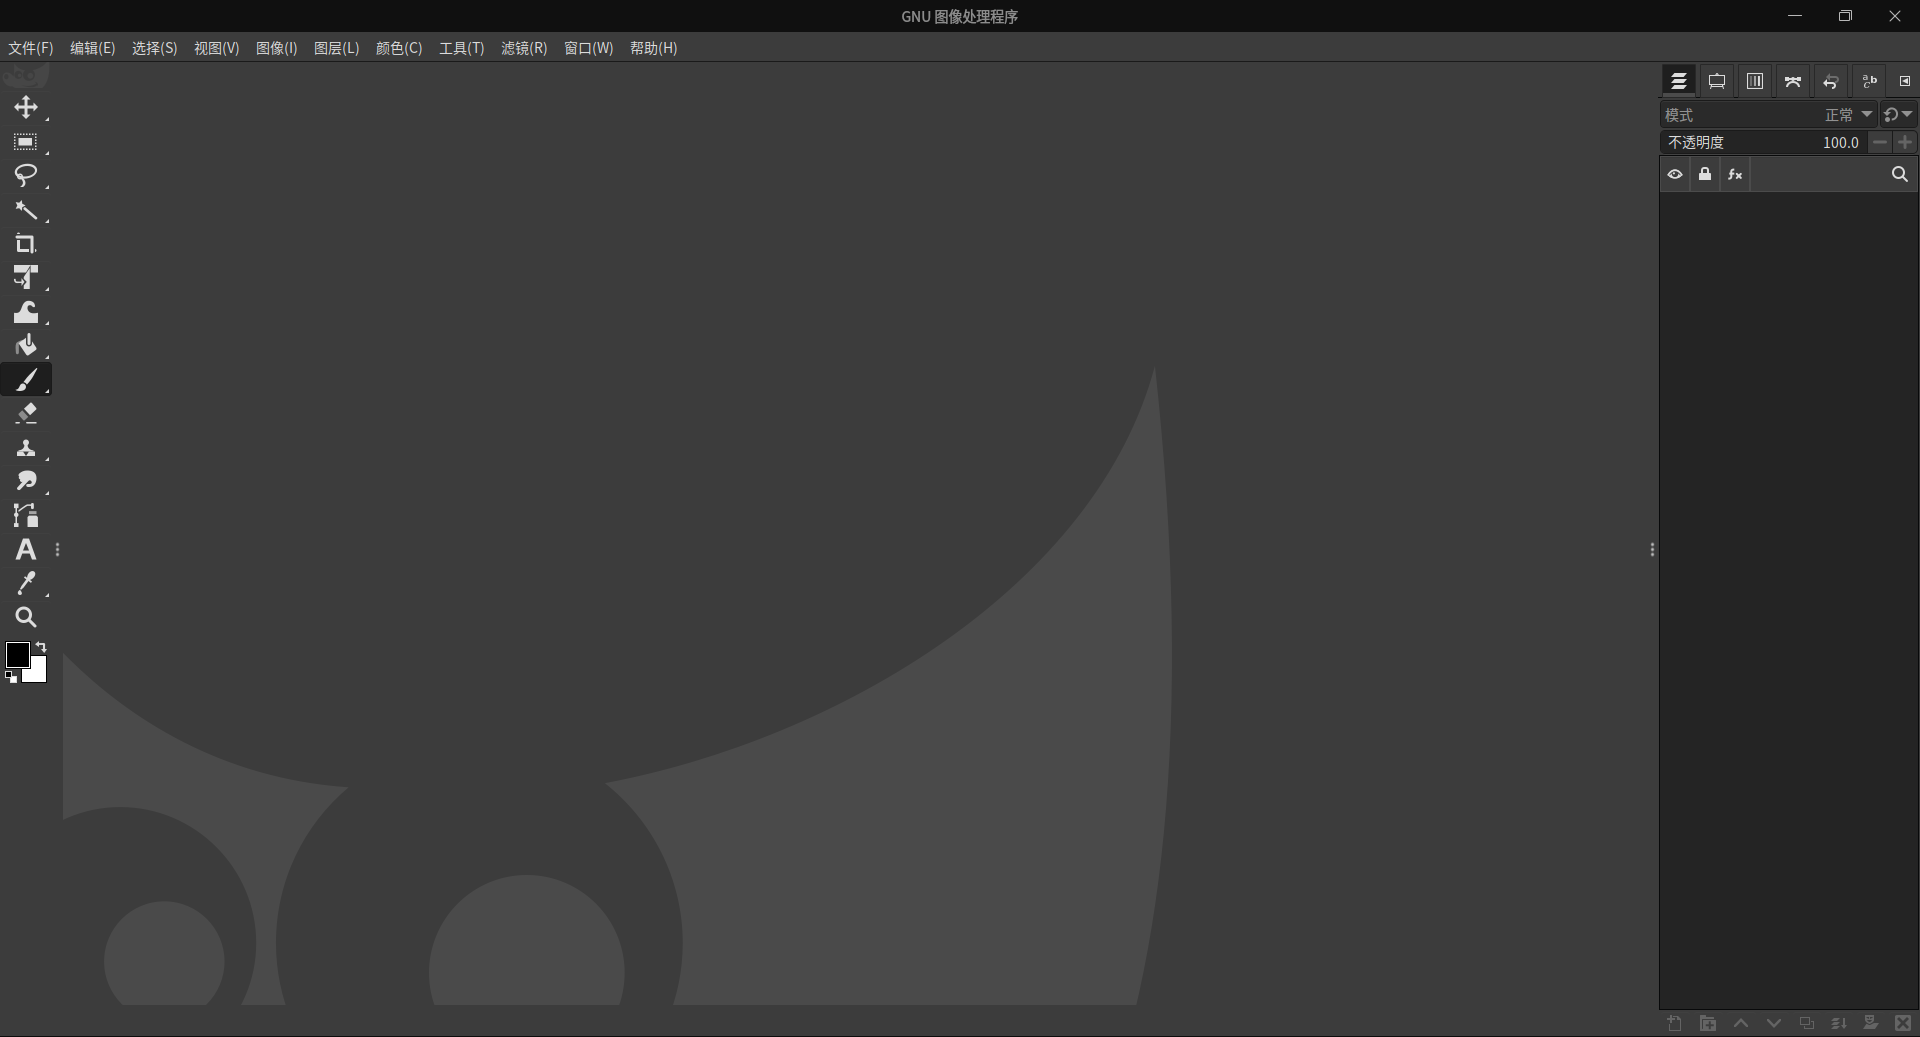1920x1037 pixels.
Task: Open the dock tab configuration menu
Action: click(1905, 81)
